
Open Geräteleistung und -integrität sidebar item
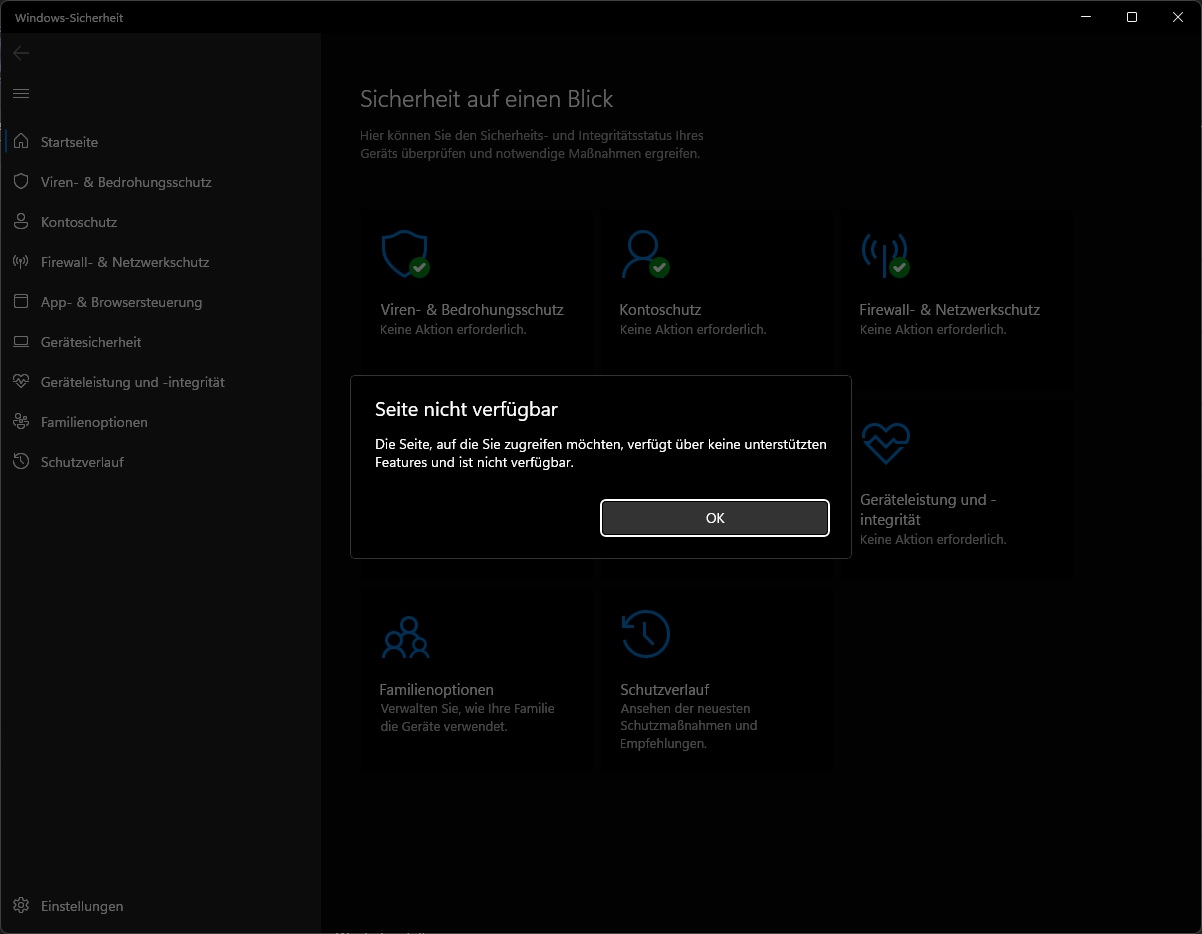(132, 382)
